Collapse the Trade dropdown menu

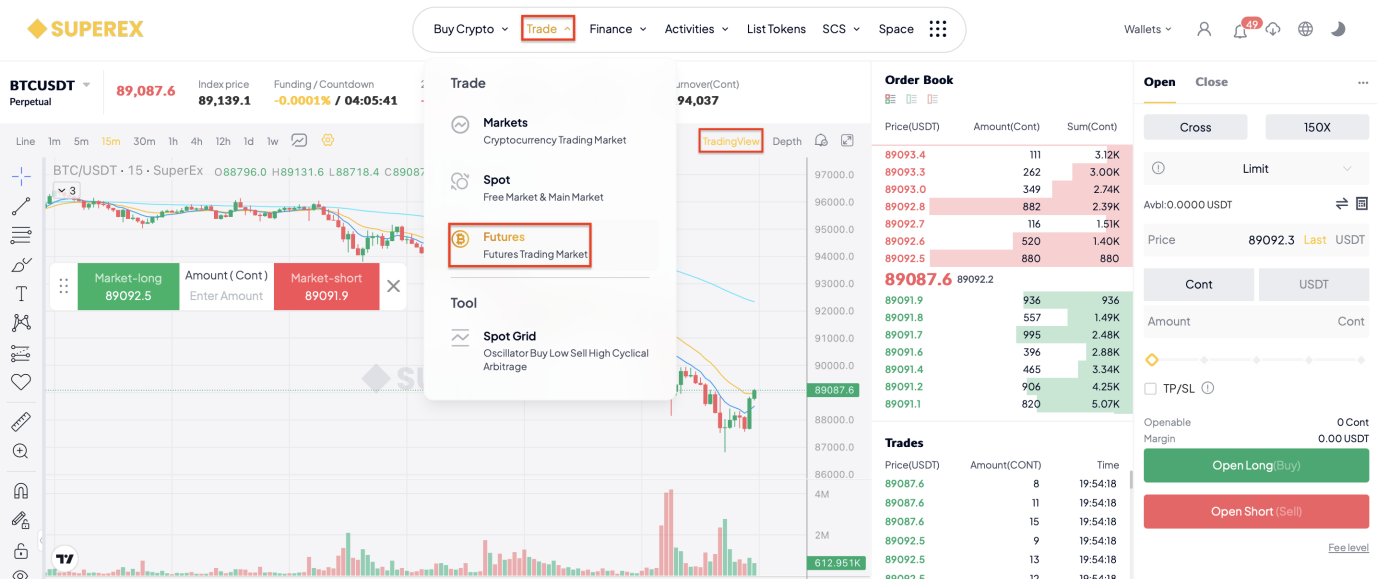click(548, 29)
